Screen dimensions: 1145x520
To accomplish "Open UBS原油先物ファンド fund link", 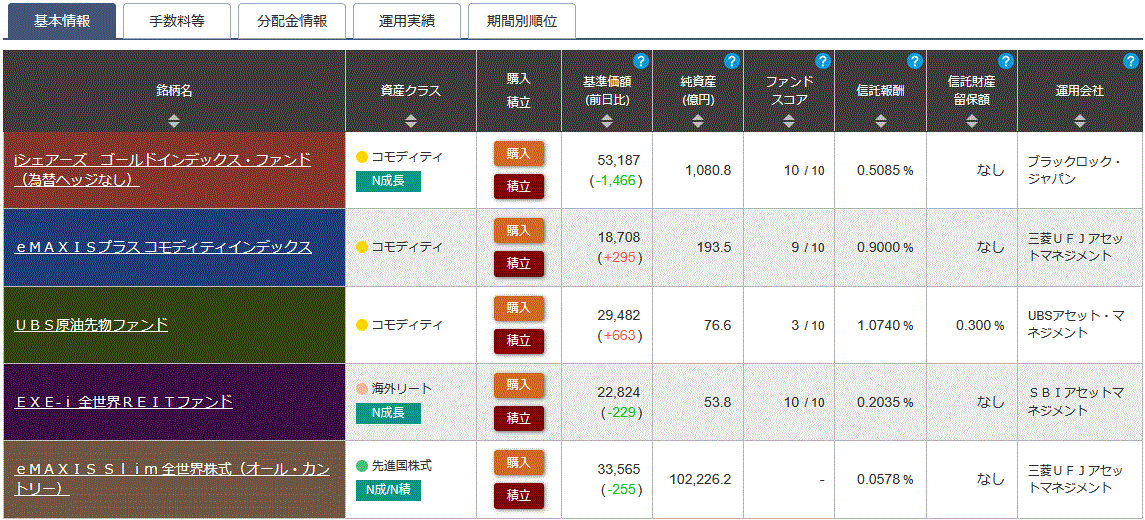I will pos(91,325).
